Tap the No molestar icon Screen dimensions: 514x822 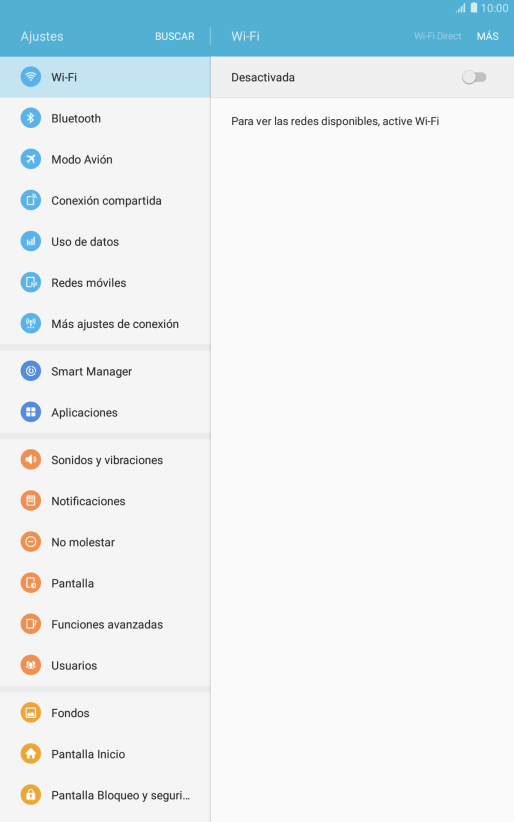[x=30, y=542]
